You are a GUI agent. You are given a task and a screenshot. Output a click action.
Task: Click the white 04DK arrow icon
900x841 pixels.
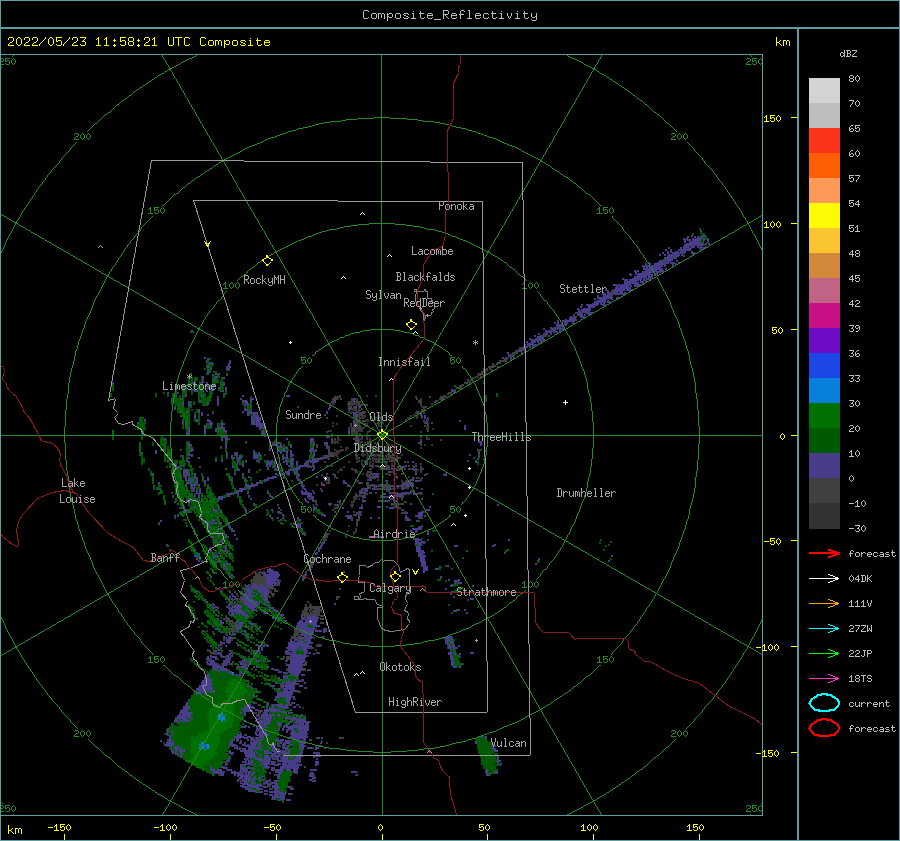824,578
